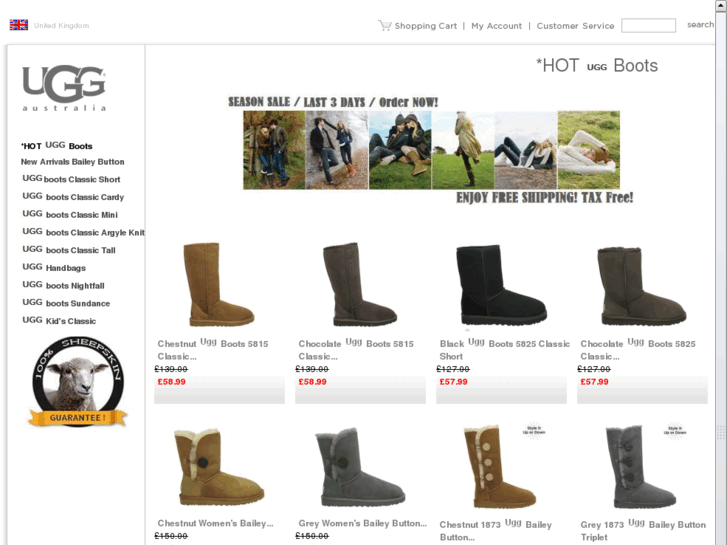Screen dimensions: 727x545
Task: Click the season sale banner image
Action: [431, 150]
